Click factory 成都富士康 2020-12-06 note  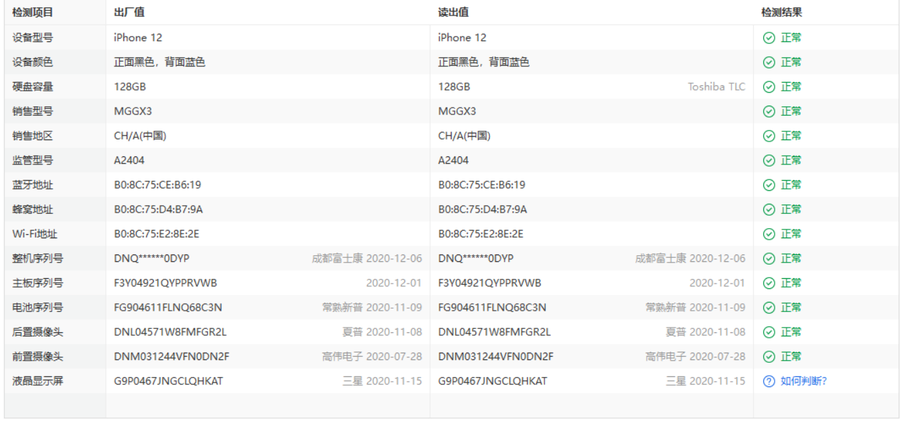point(367,258)
